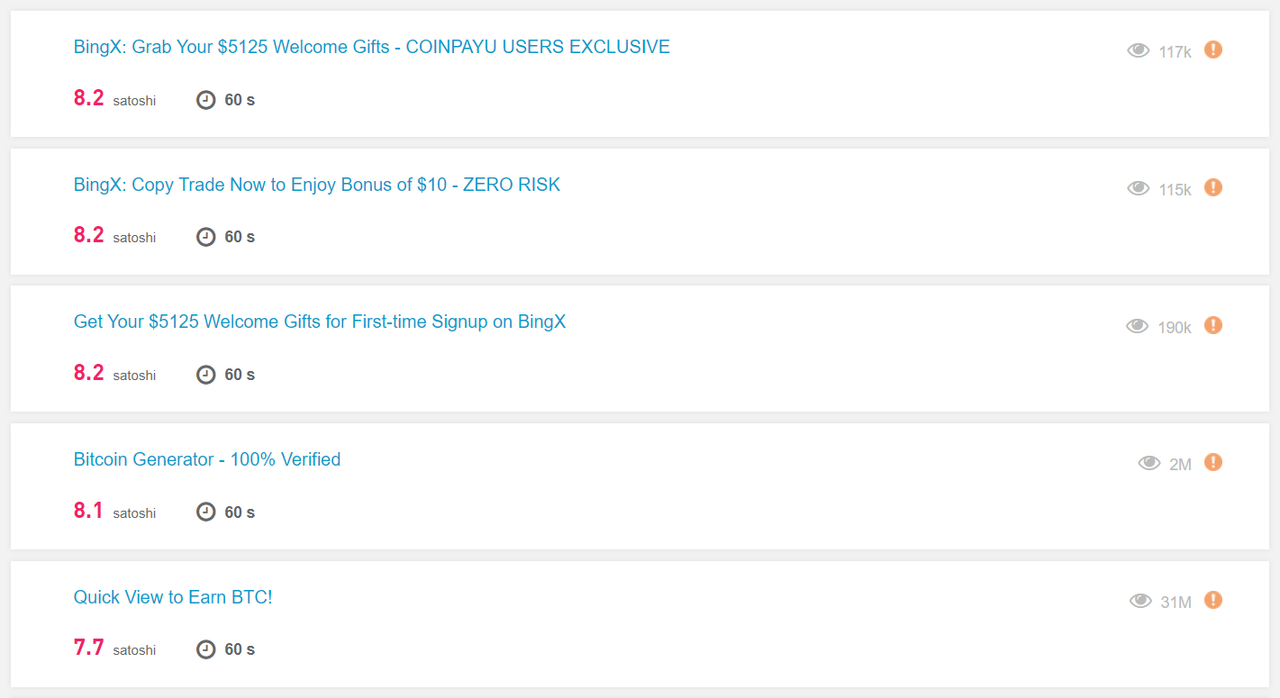Viewport: 1280px width, 698px height.
Task: Click report icon on Bitcoin Generator ad
Action: pos(1213,462)
